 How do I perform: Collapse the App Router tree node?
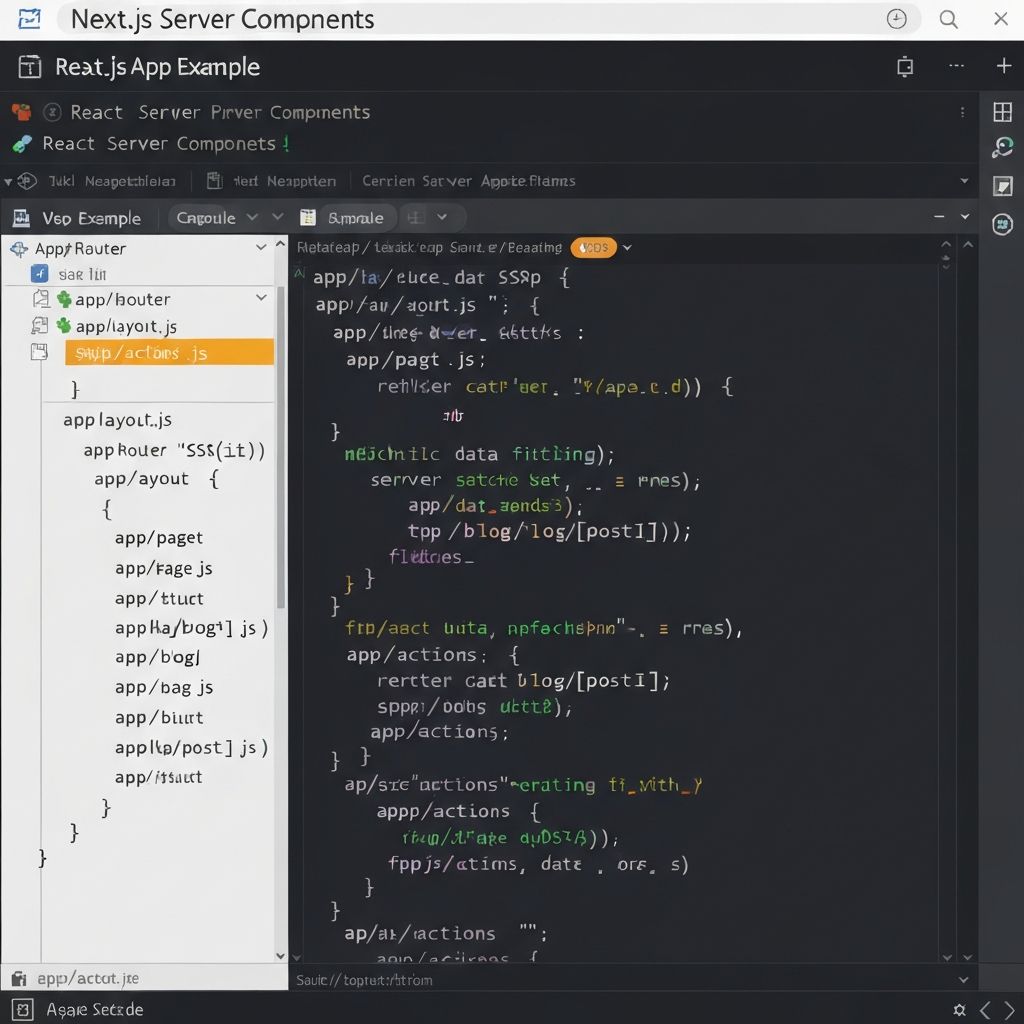pyautogui.click(x=259, y=247)
